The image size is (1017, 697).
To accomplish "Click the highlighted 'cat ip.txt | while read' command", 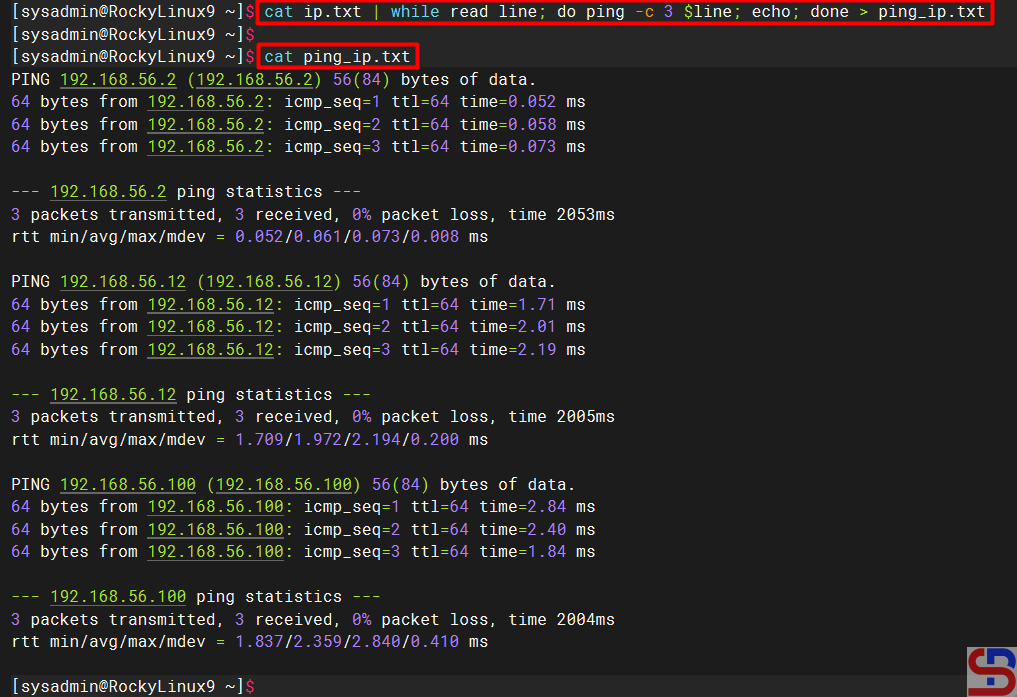I will point(625,13).
